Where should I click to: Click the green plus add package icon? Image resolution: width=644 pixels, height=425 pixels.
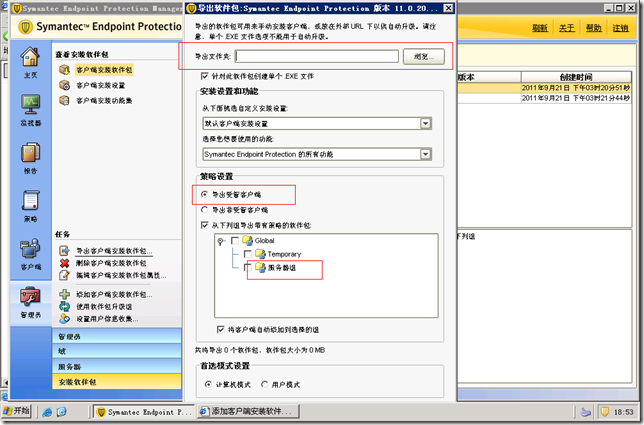64,294
